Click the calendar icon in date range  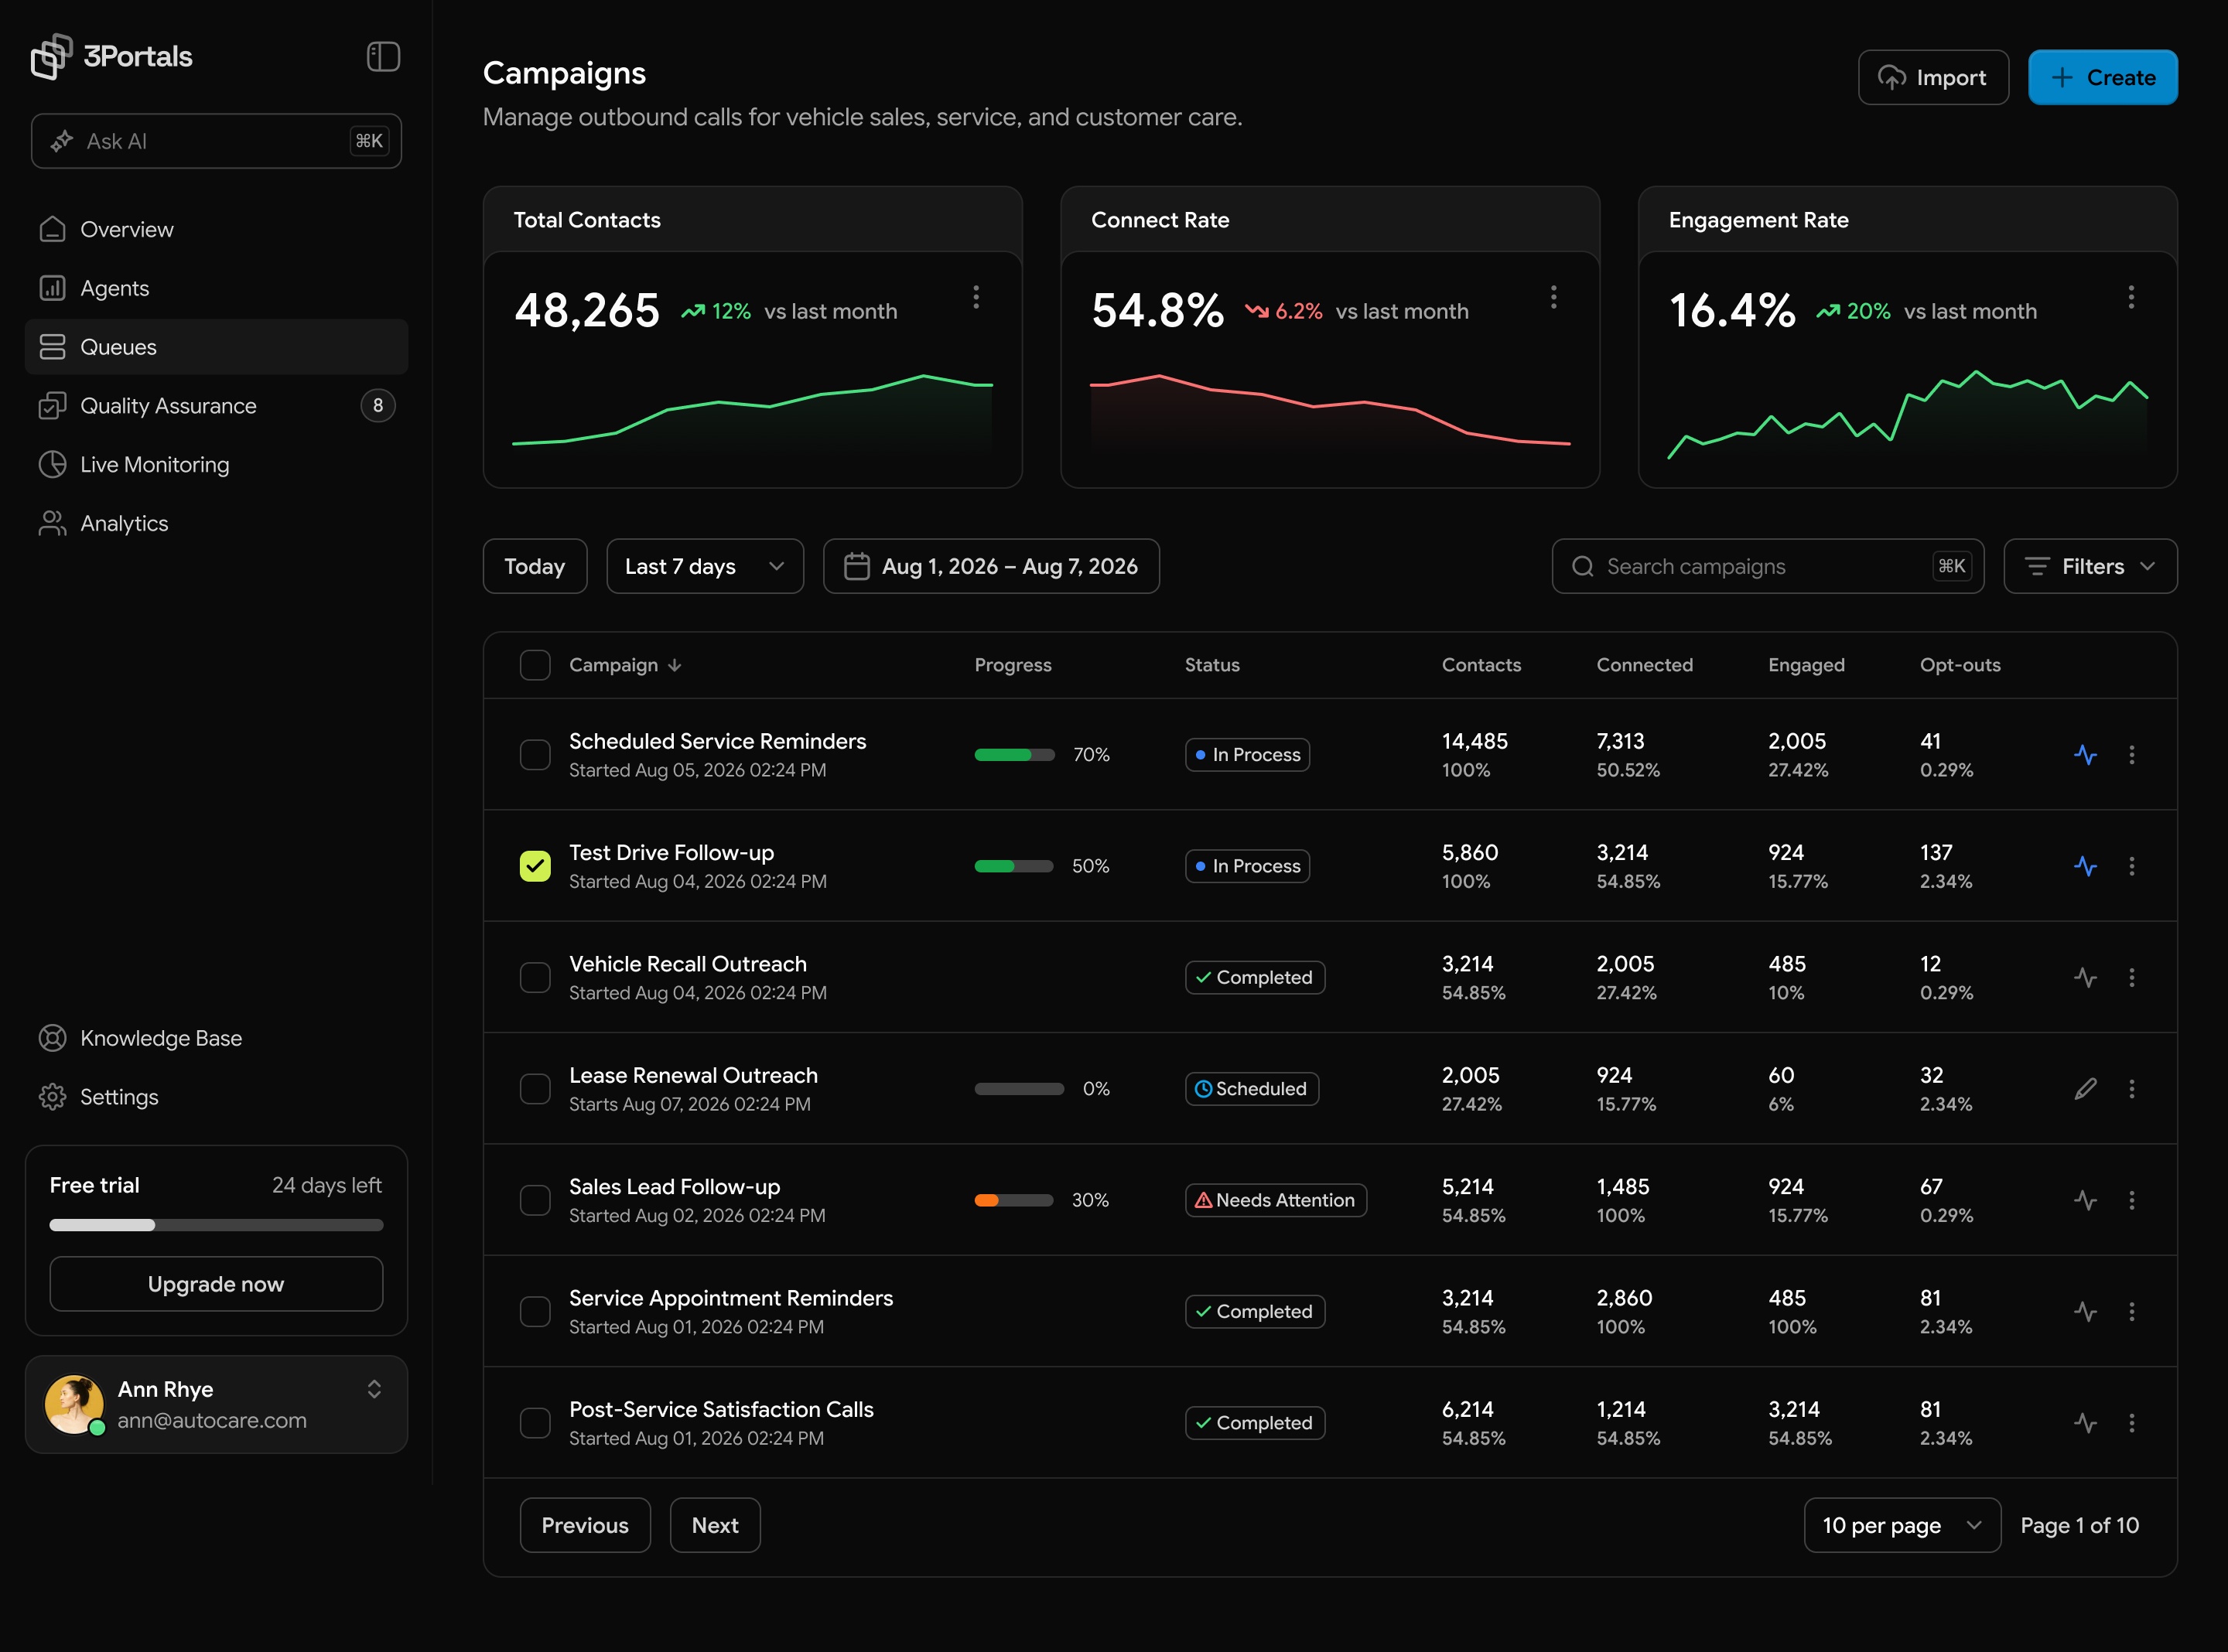coord(857,567)
